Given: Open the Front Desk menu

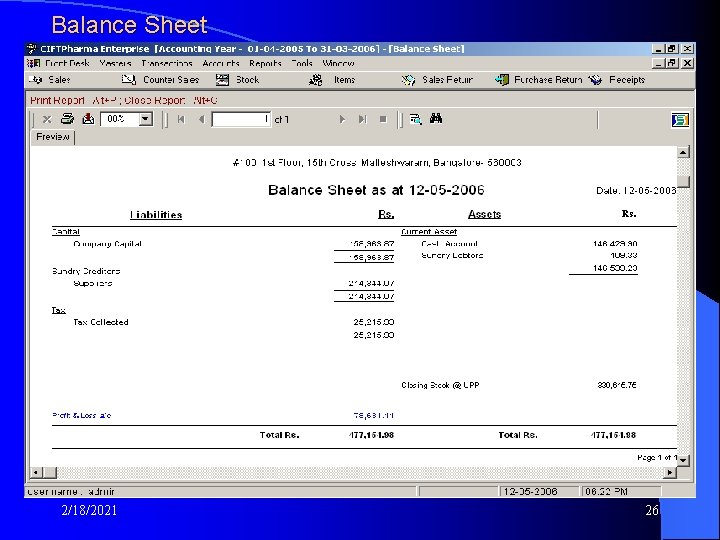Looking at the screenshot, I should [67, 63].
